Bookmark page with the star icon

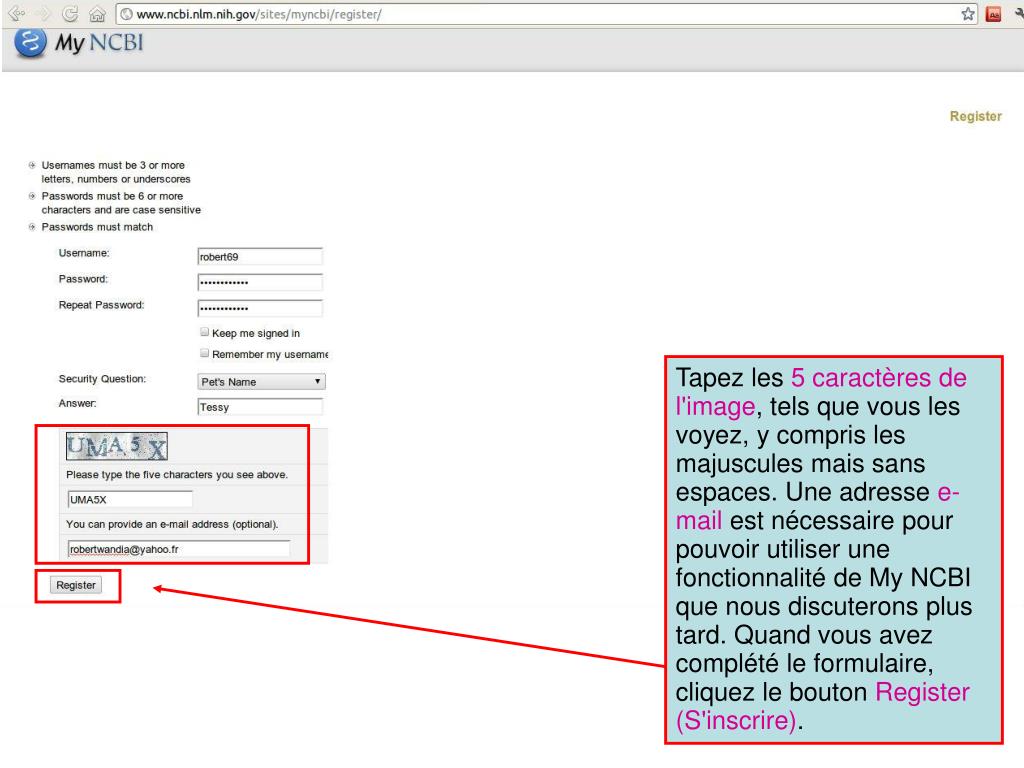[968, 14]
